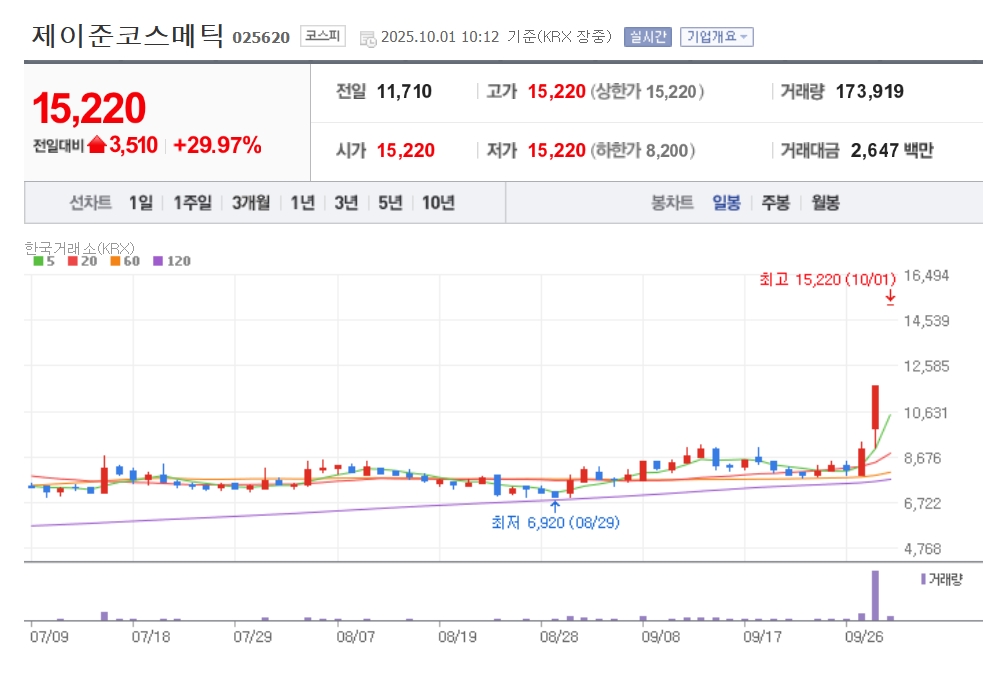
Task: Select the 1일 line chart tab
Action: [141, 202]
